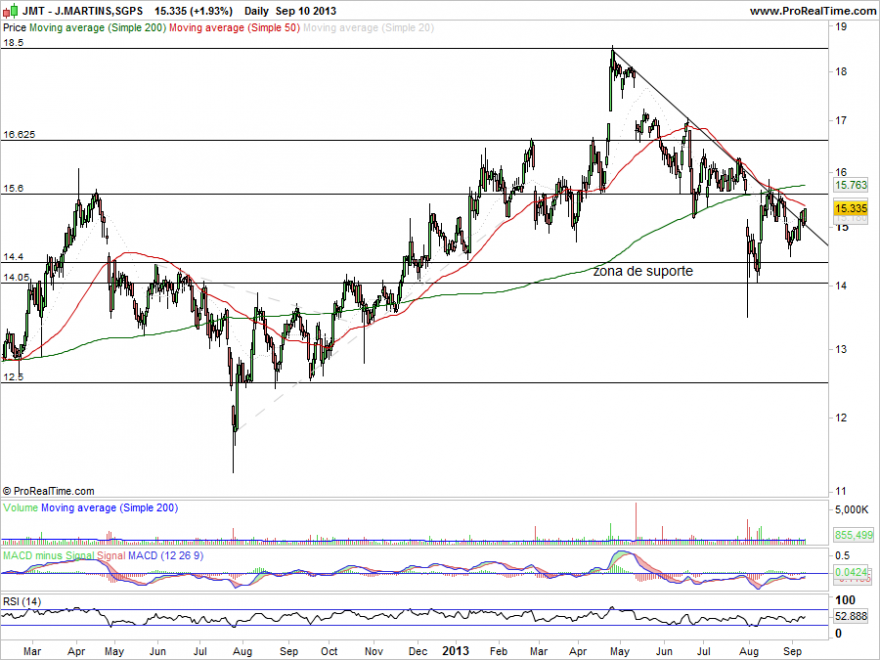Click the 16.625 horizontal level label
Viewport: 880px width, 660px height.
pos(19,135)
